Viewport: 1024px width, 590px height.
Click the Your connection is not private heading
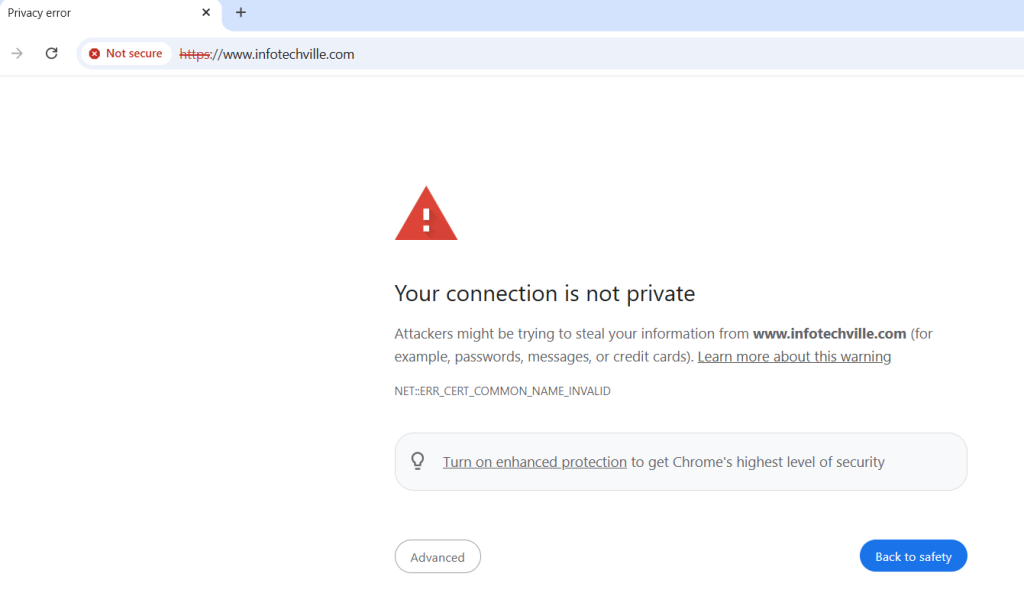click(545, 293)
